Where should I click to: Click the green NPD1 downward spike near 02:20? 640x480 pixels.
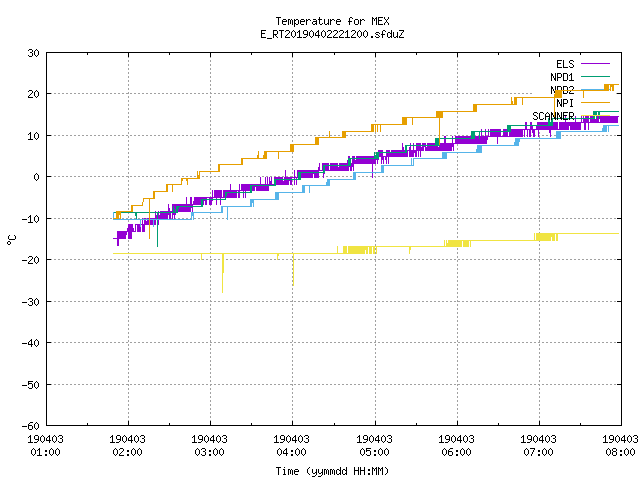[x=158, y=229]
